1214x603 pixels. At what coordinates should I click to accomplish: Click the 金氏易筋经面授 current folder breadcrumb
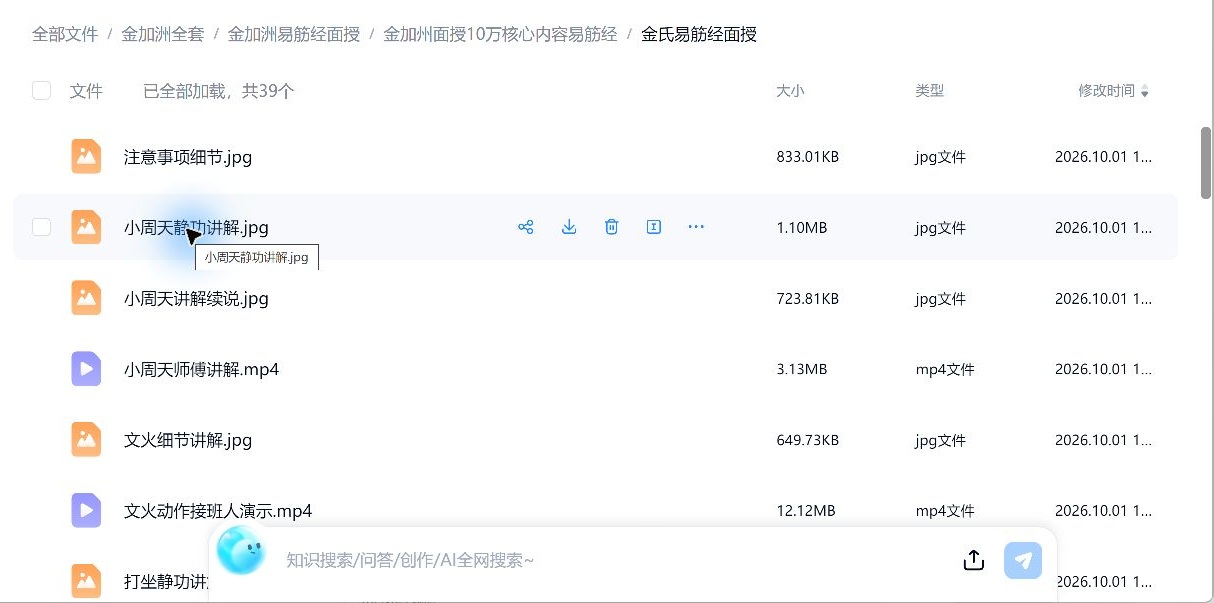[699, 34]
